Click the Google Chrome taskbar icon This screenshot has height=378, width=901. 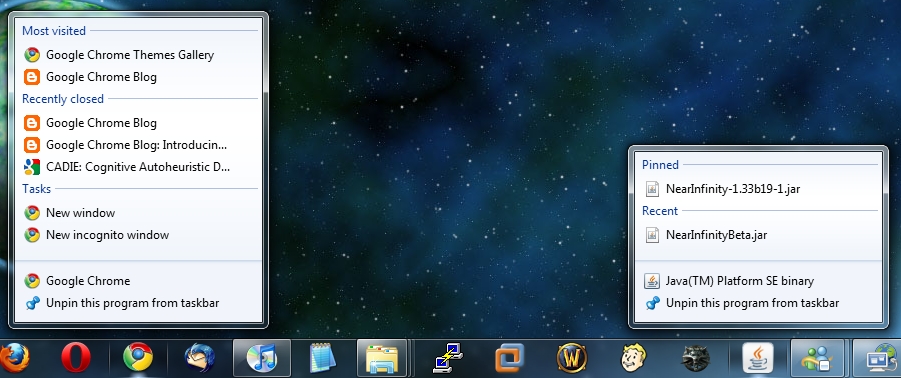click(x=138, y=358)
